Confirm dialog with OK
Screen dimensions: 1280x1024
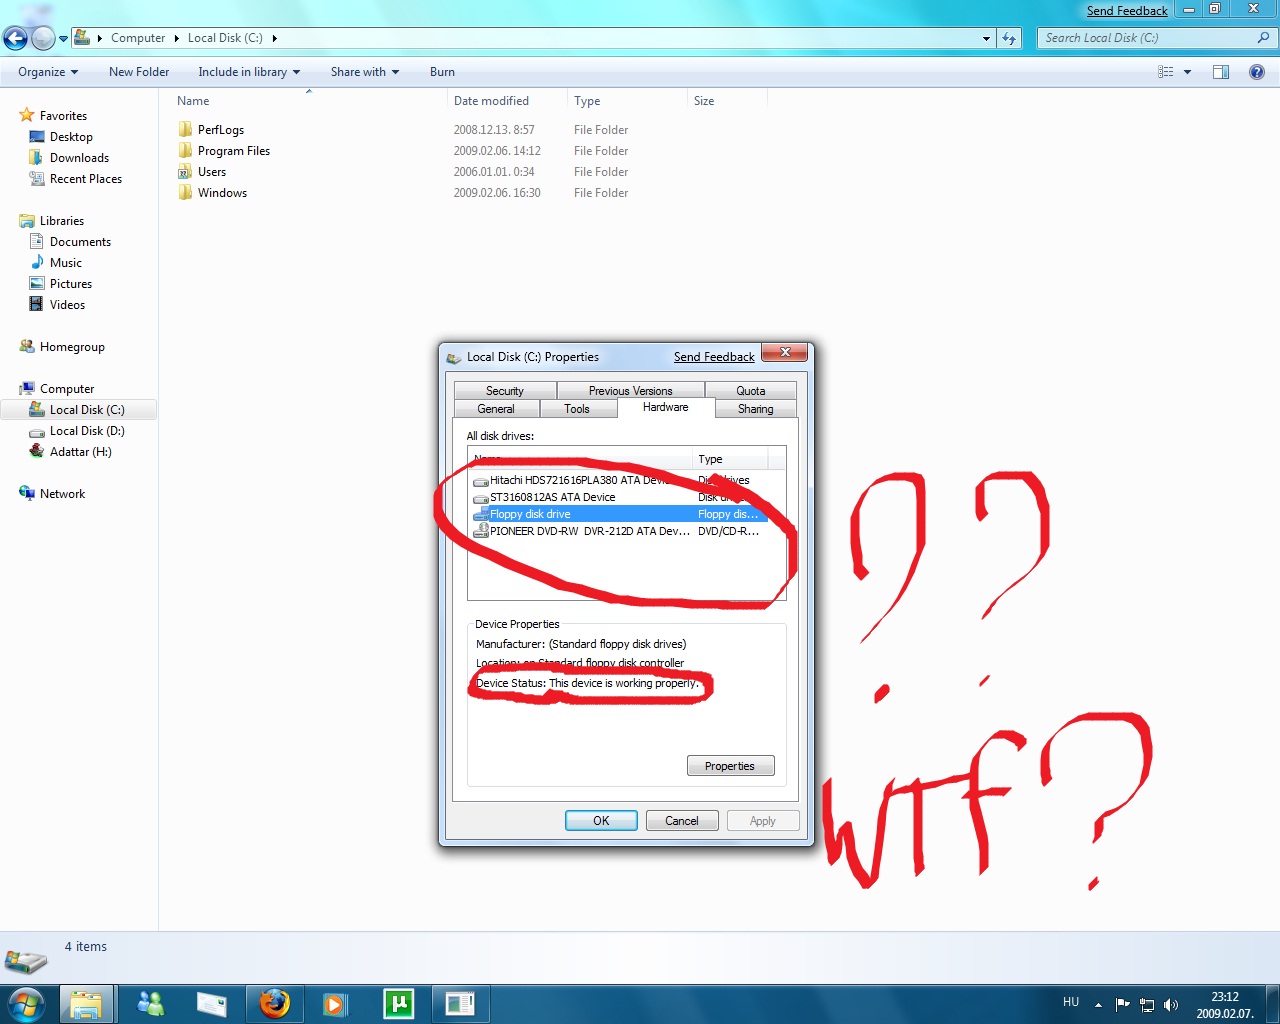pos(601,821)
